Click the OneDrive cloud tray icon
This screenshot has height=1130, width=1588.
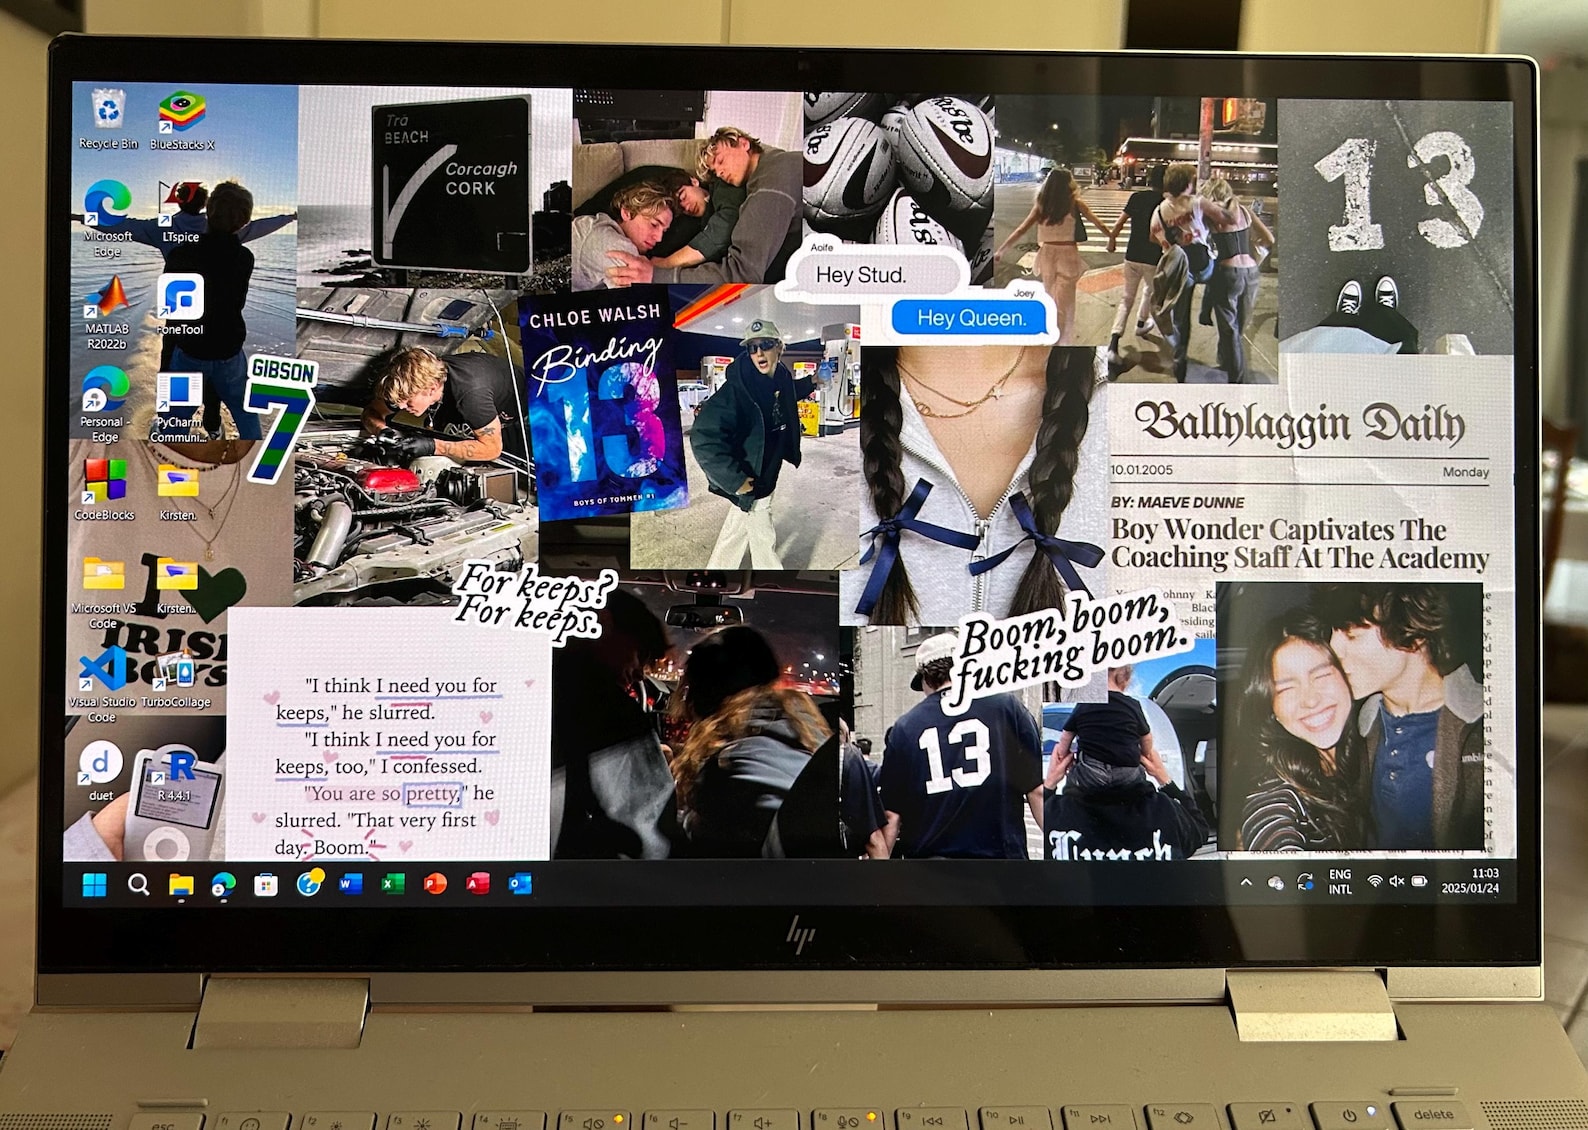click(1275, 883)
